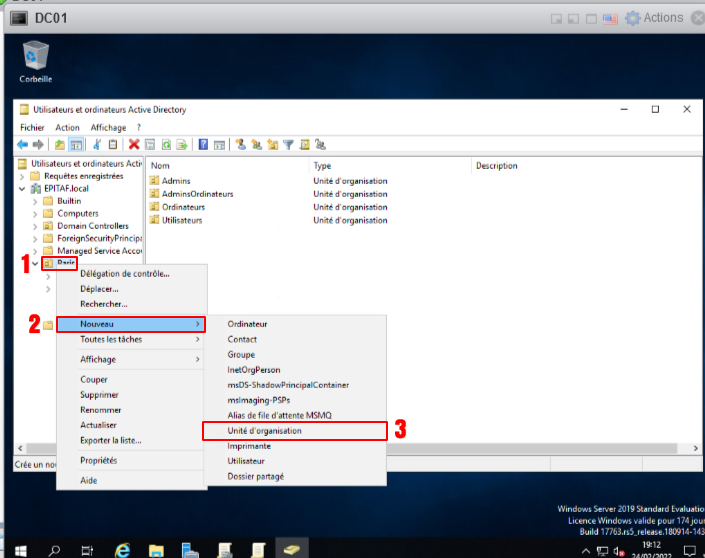Choose Délégation de contrôle from context menu
This screenshot has width=705, height=558.
tap(125, 274)
